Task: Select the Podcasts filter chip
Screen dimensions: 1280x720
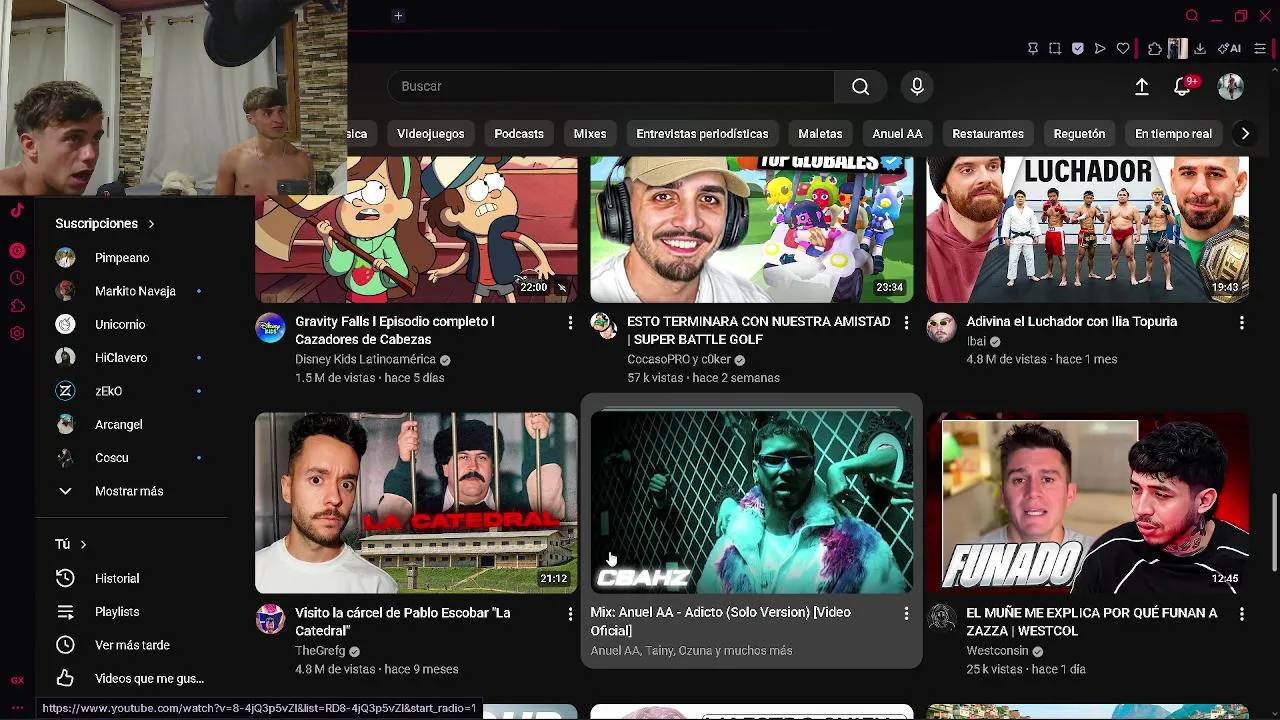Action: (519, 133)
